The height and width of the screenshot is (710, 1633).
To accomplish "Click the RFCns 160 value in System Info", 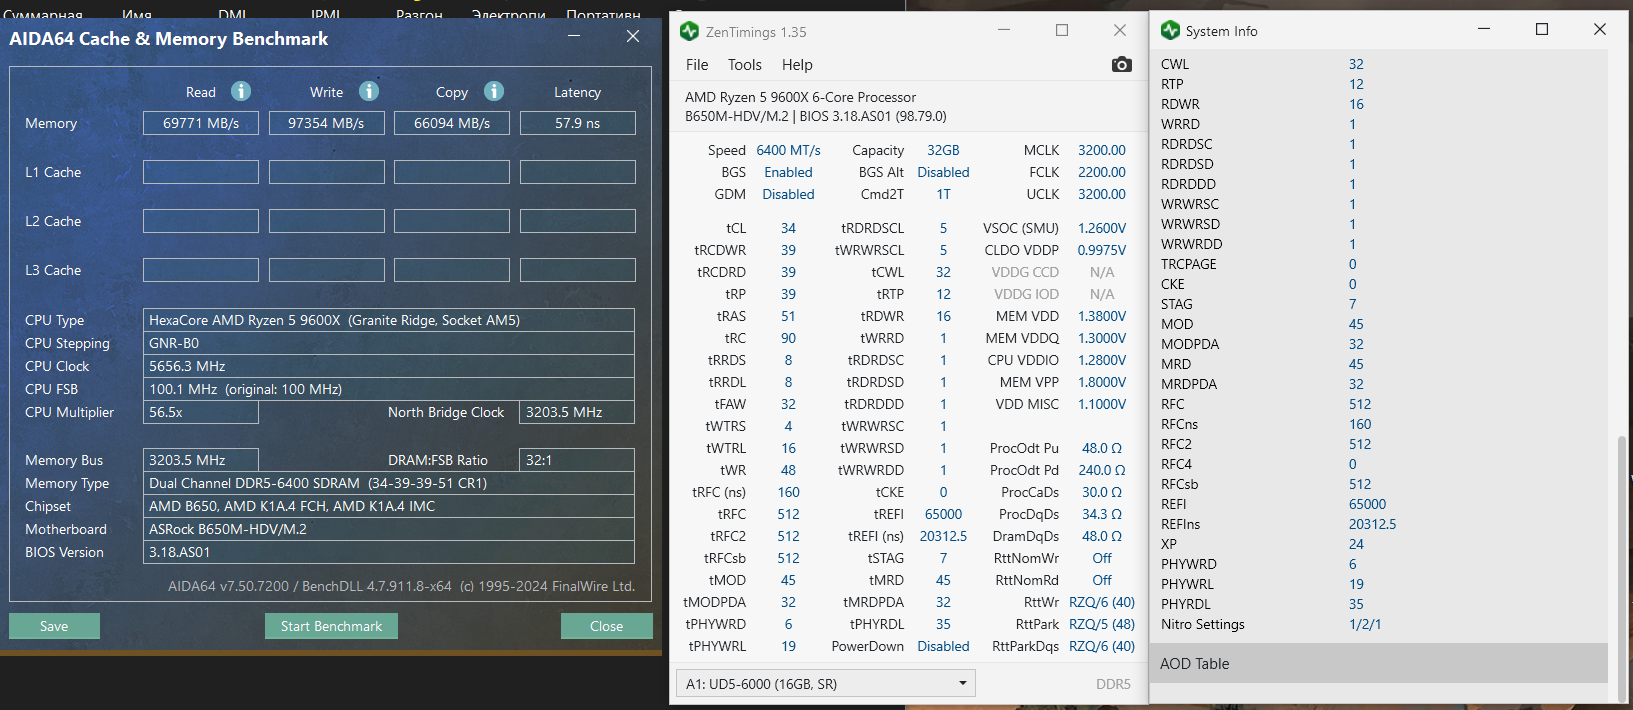I will tap(1360, 424).
